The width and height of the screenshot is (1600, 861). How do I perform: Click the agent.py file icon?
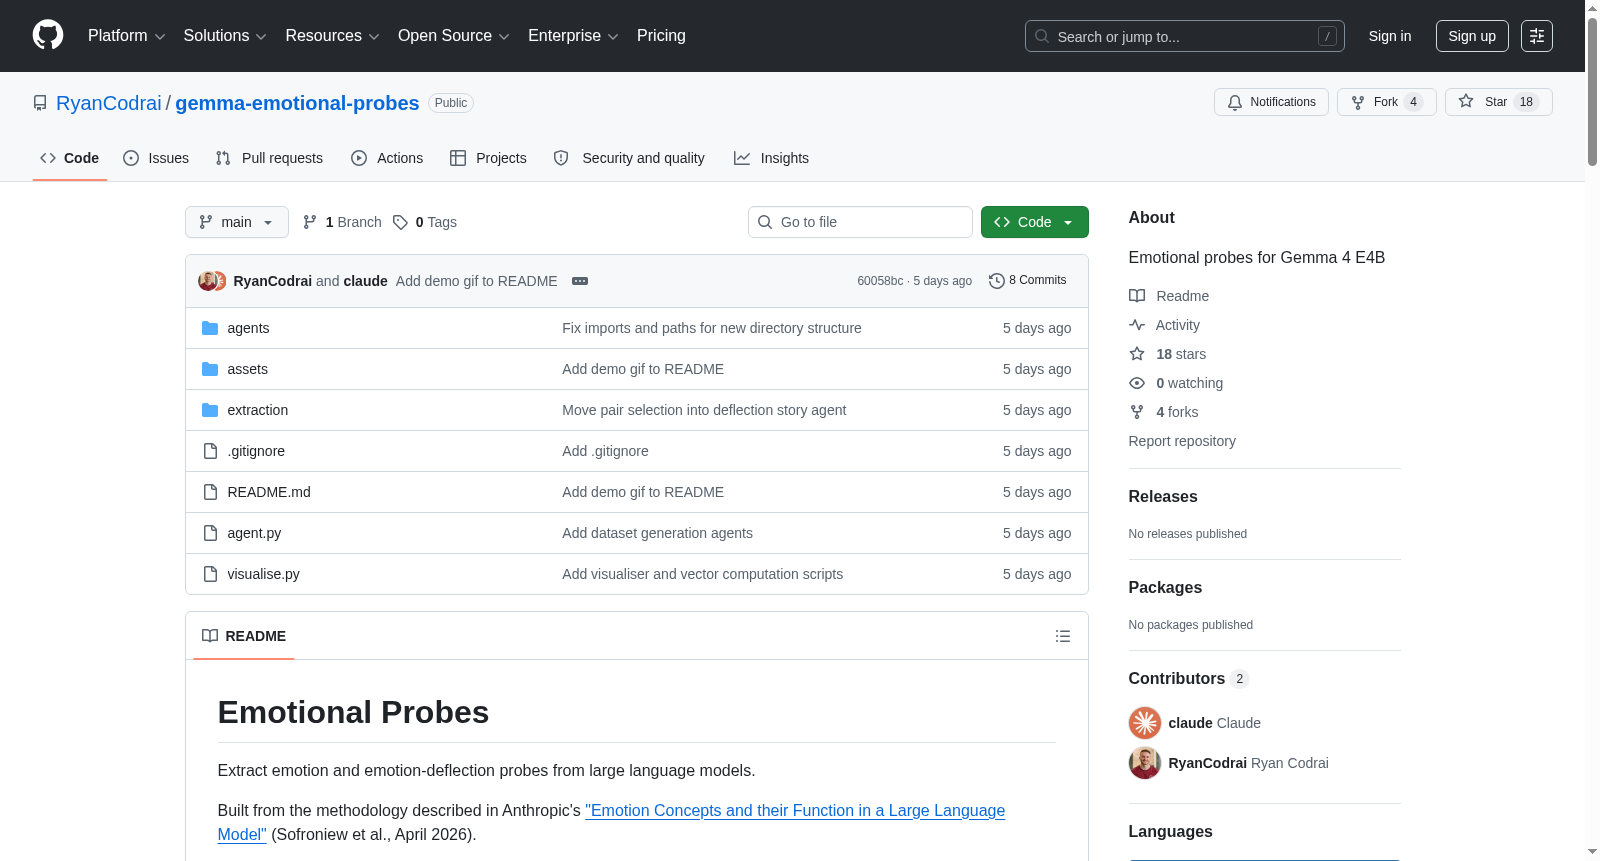[x=210, y=533]
